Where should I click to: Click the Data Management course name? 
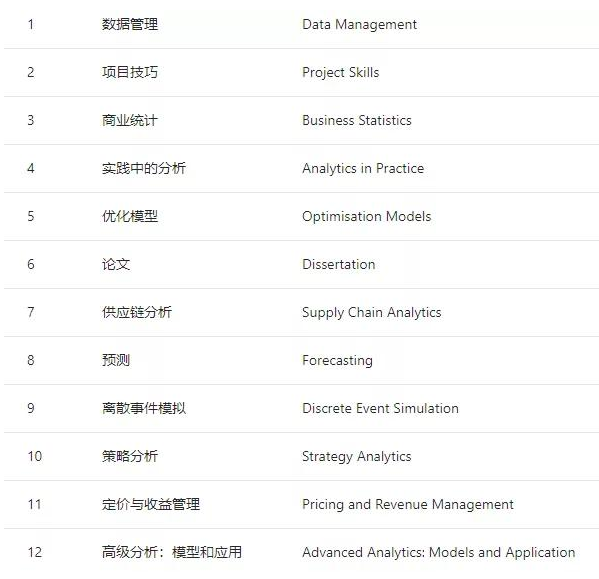(x=359, y=24)
